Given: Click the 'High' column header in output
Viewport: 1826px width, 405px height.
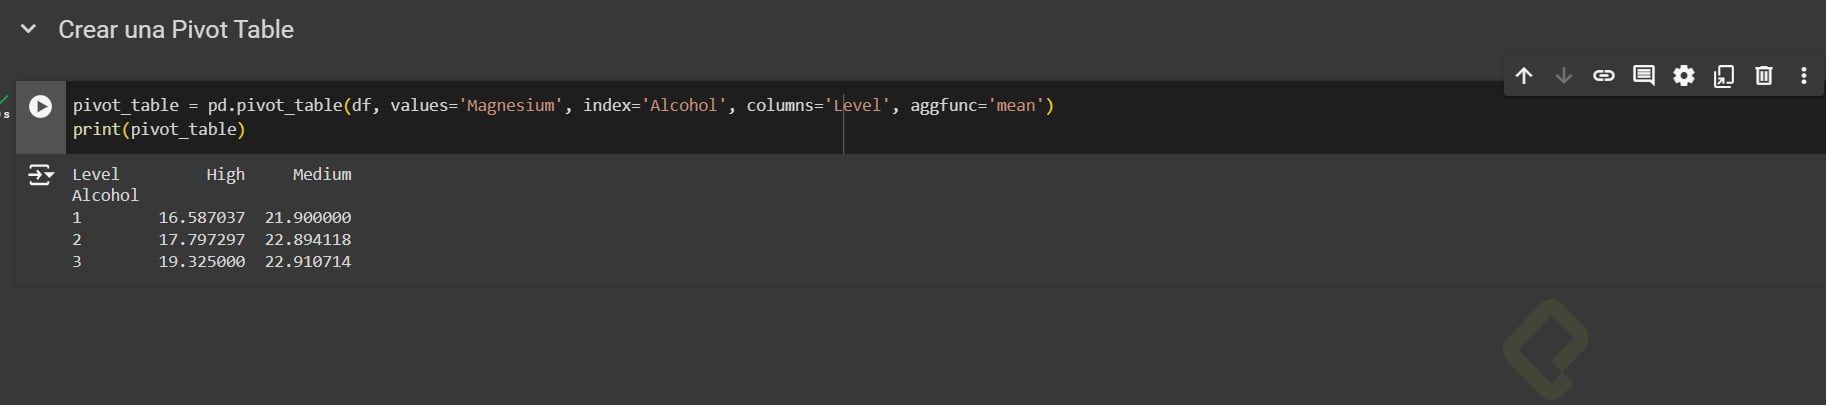Looking at the screenshot, I should pyautogui.click(x=225, y=174).
